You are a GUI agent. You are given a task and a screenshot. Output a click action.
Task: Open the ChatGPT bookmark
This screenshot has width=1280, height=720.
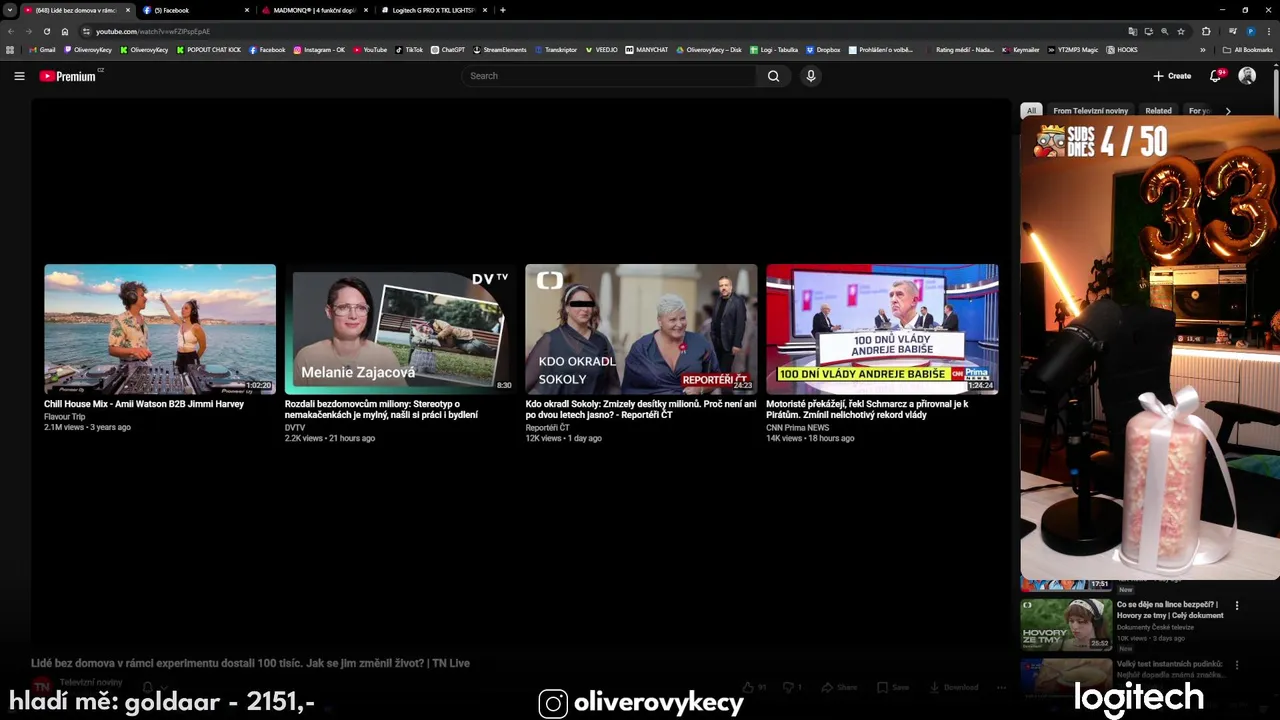point(448,49)
